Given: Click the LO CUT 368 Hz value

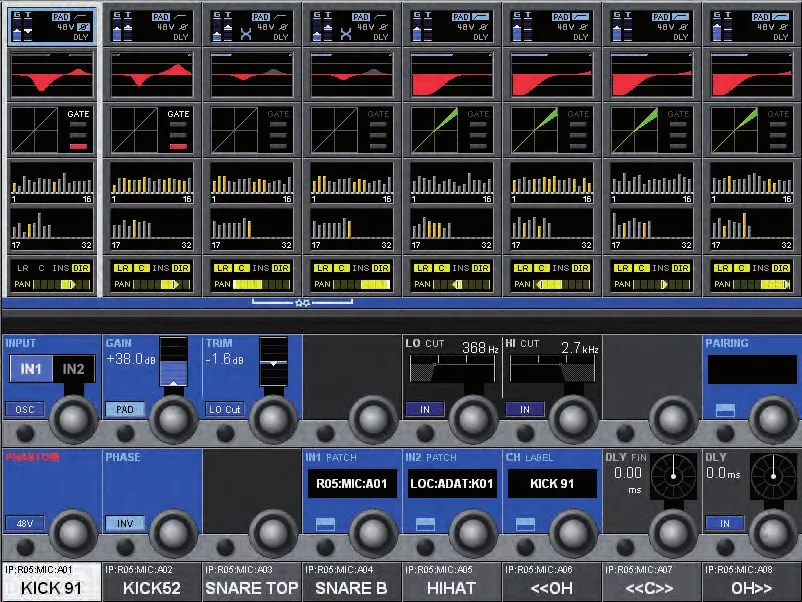Looking at the screenshot, I should pos(480,348).
